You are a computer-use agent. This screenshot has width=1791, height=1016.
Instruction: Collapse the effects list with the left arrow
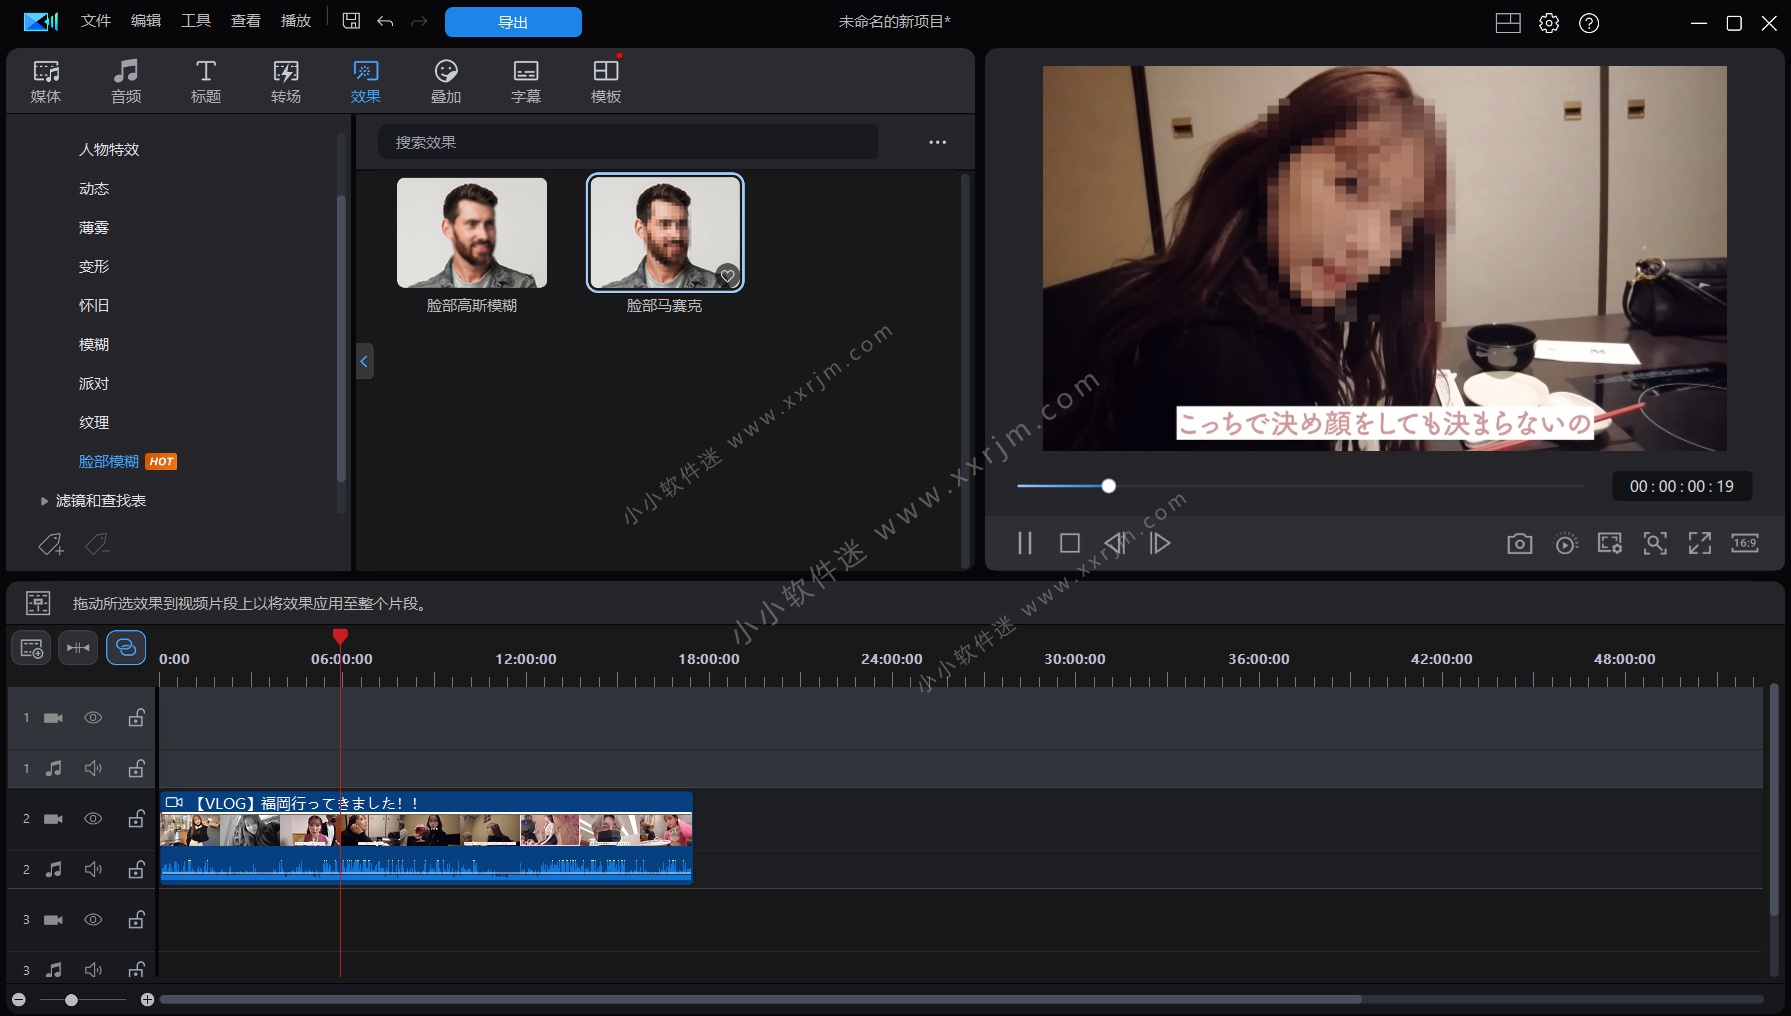tap(363, 361)
